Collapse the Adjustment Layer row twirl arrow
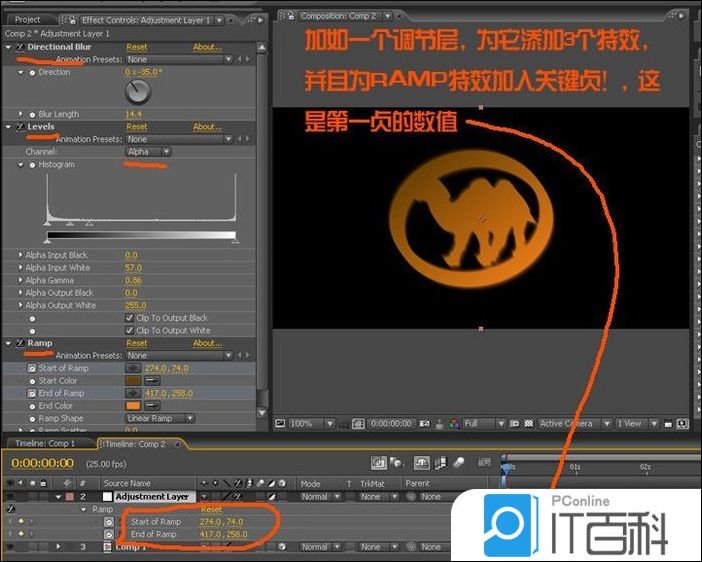This screenshot has width=702, height=562. pyautogui.click(x=58, y=497)
